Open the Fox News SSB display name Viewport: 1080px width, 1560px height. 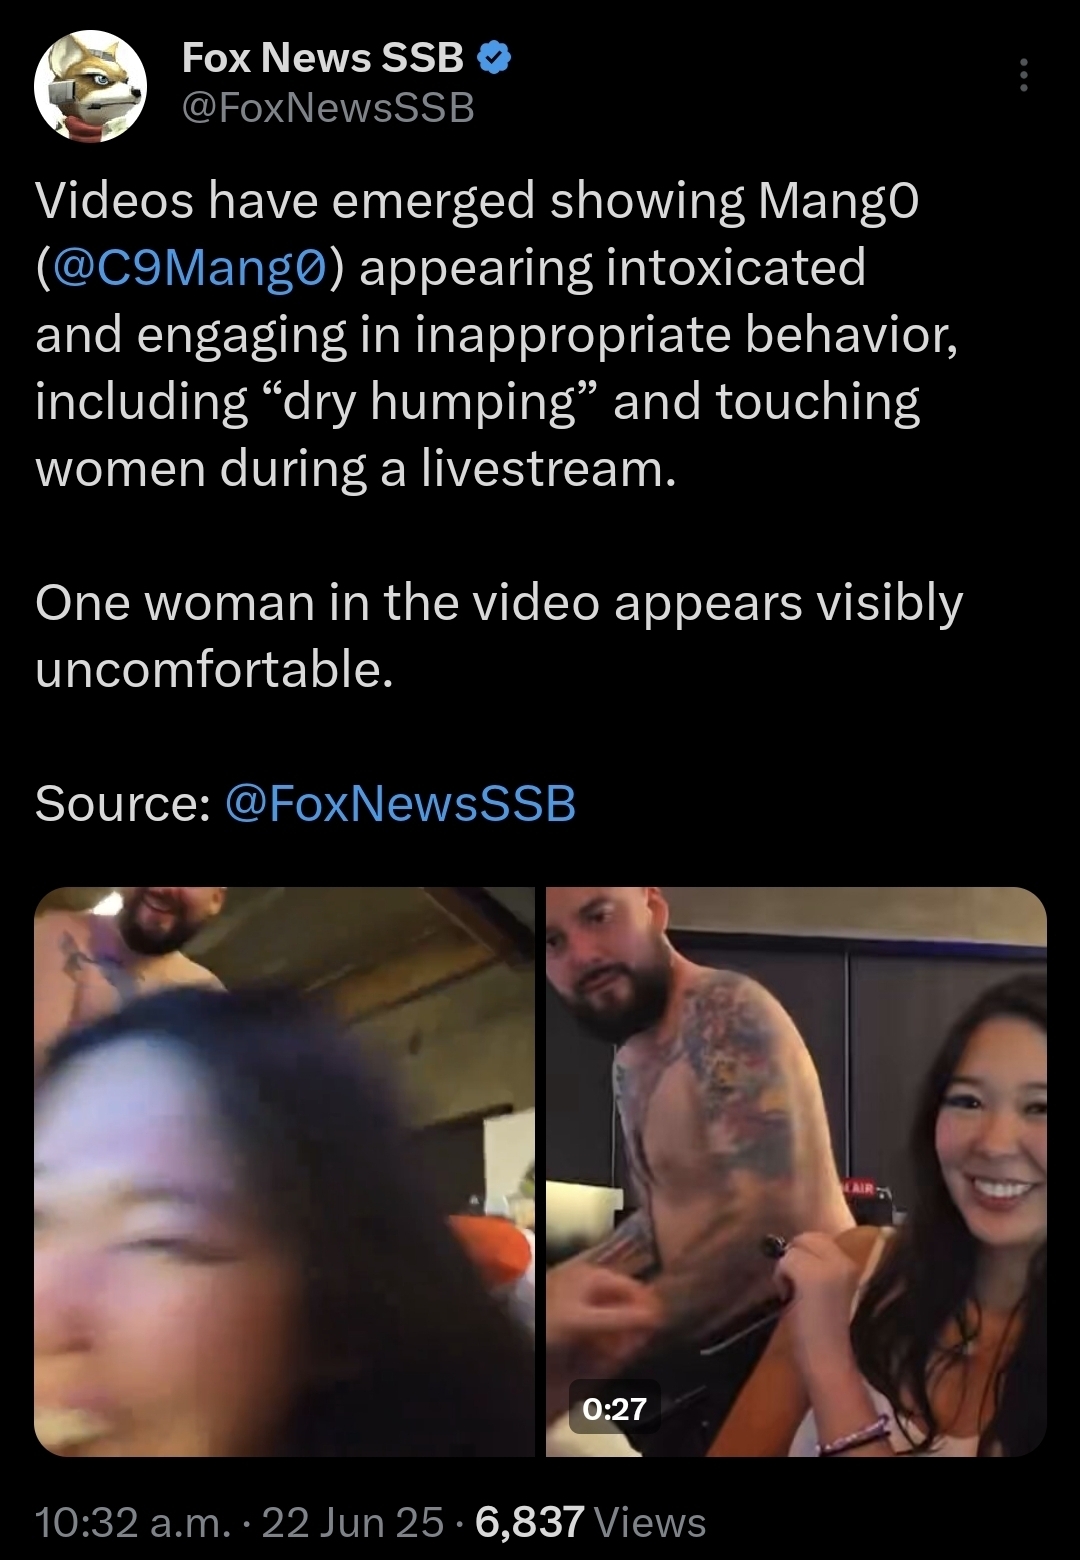coord(323,58)
